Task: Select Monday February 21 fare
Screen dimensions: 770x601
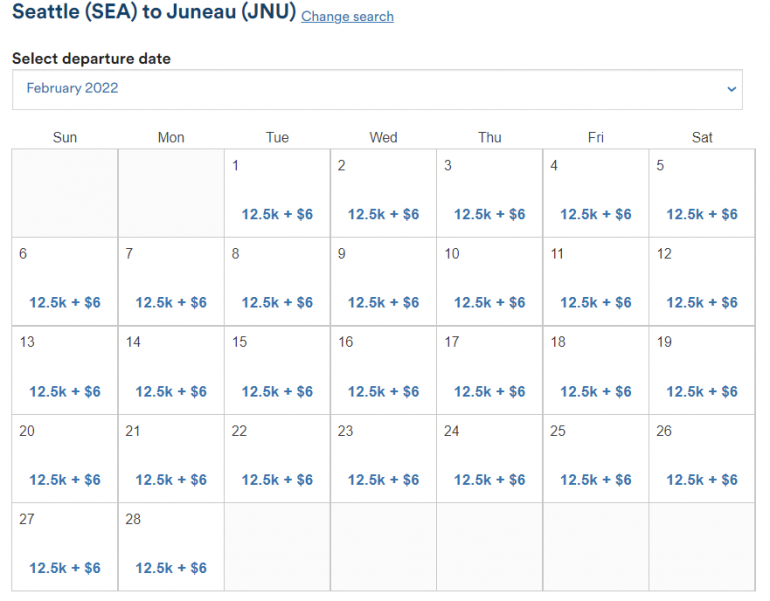Action: click(171, 480)
